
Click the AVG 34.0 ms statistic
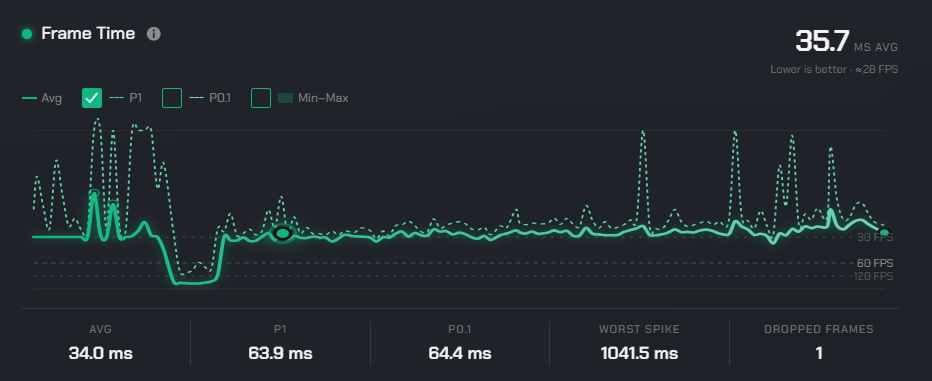[x=100, y=342]
